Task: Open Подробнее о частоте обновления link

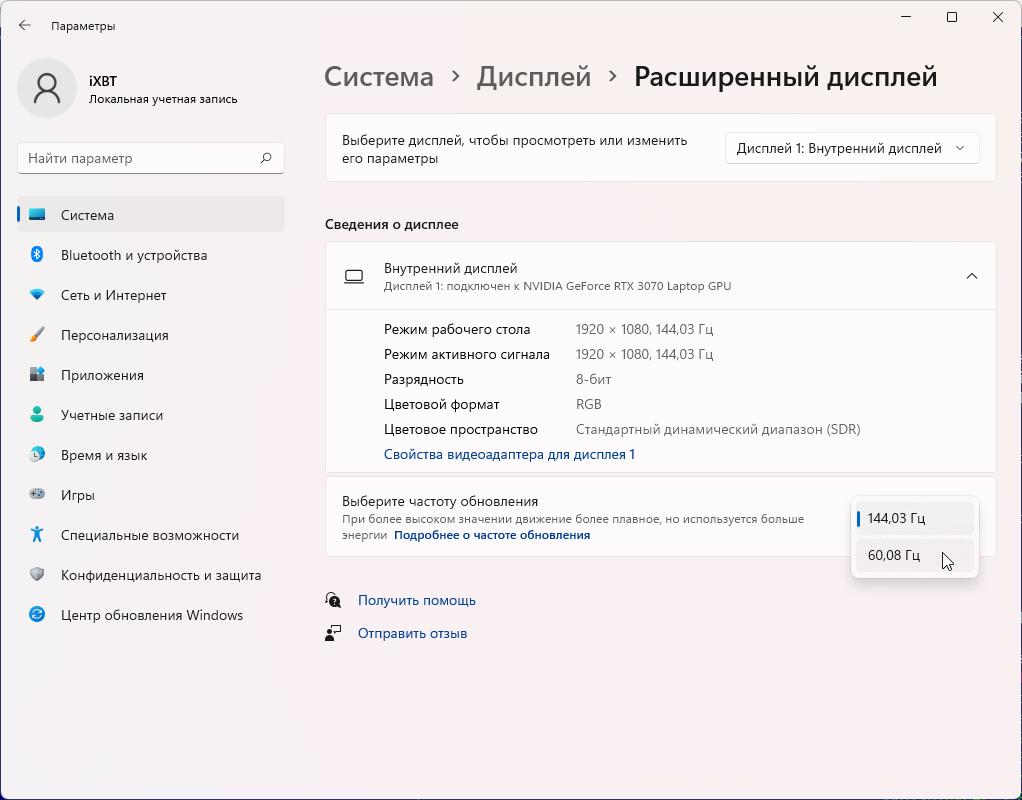Action: coord(492,535)
